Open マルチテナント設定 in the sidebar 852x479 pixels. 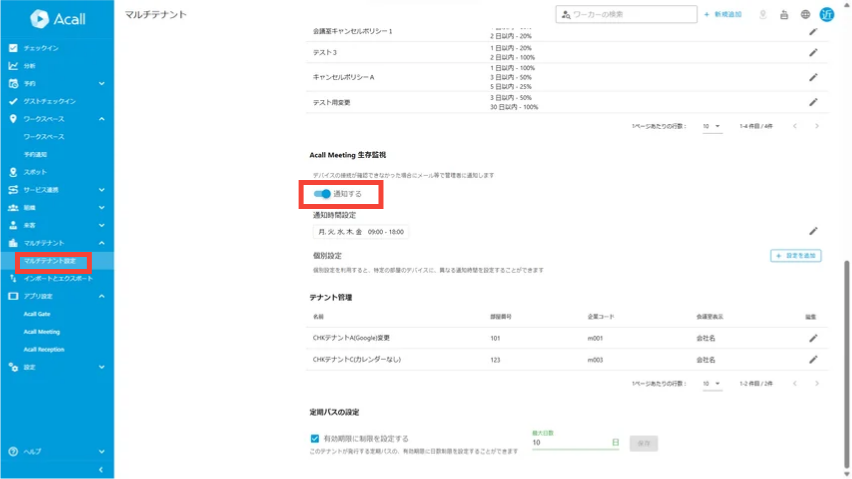coord(50,261)
